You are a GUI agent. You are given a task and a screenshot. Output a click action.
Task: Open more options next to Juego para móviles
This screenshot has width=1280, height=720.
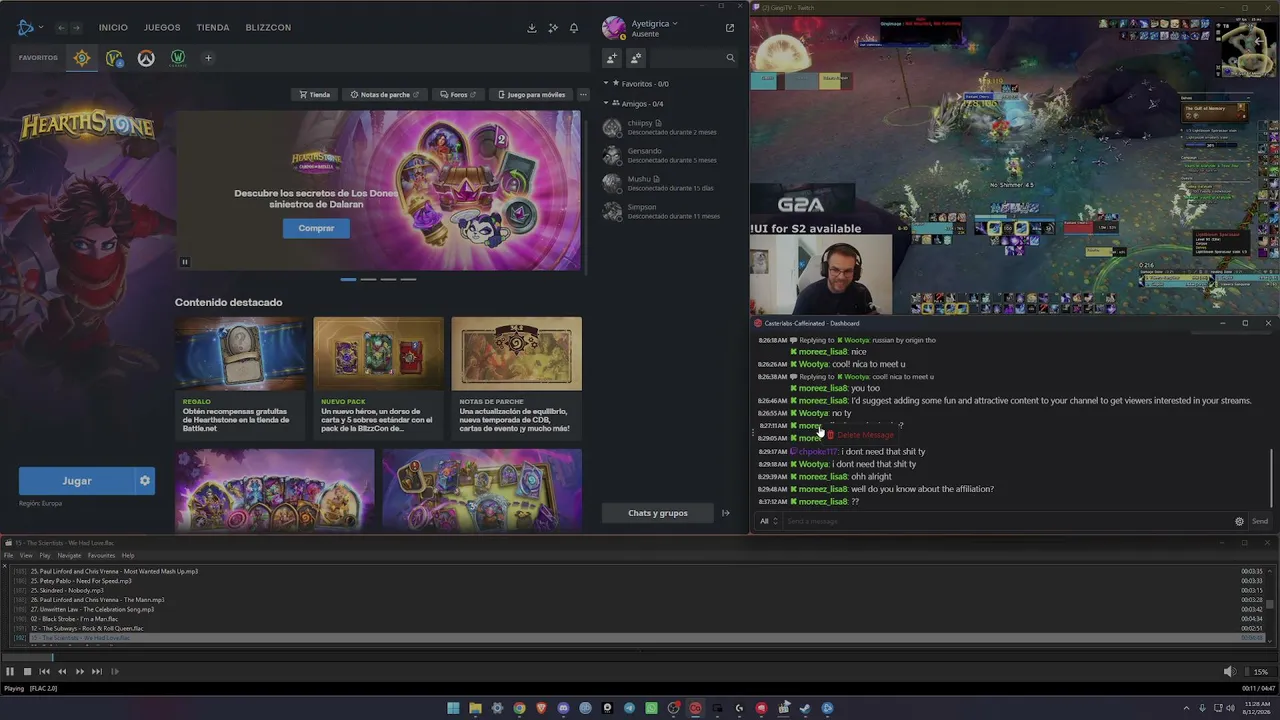[583, 95]
